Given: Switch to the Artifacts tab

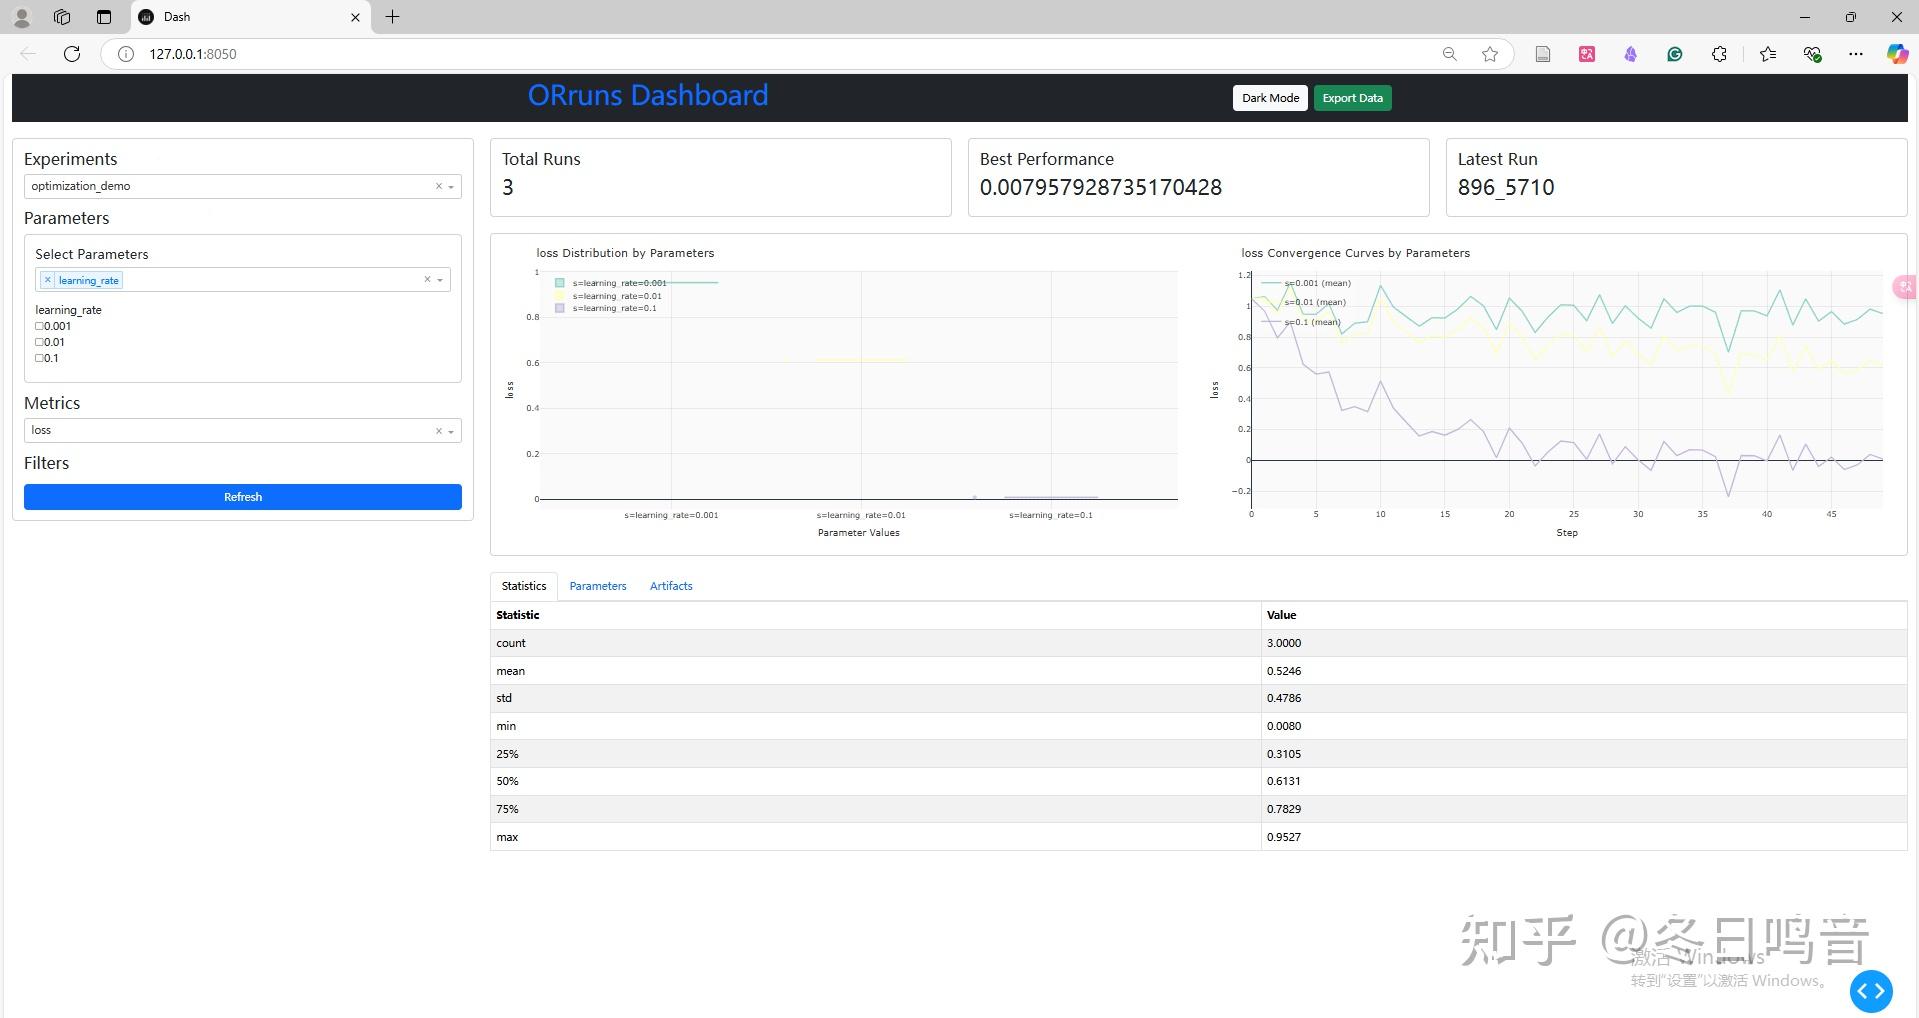Looking at the screenshot, I should tap(671, 586).
